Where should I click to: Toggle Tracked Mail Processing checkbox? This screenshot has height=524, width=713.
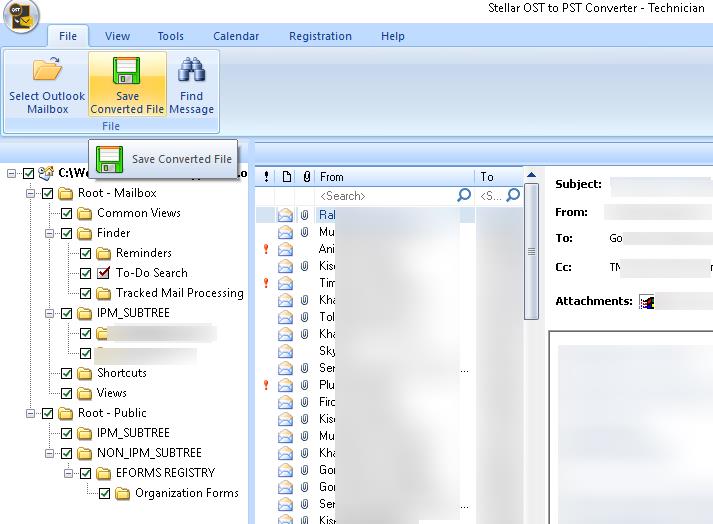tap(85, 293)
